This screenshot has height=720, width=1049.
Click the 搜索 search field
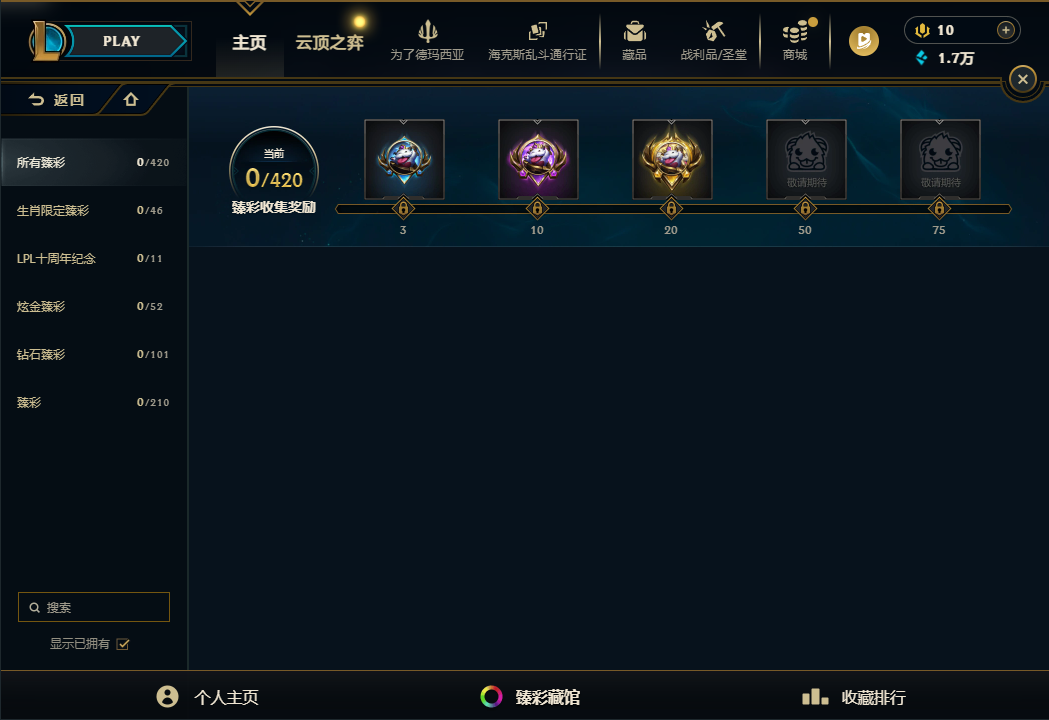click(94, 607)
